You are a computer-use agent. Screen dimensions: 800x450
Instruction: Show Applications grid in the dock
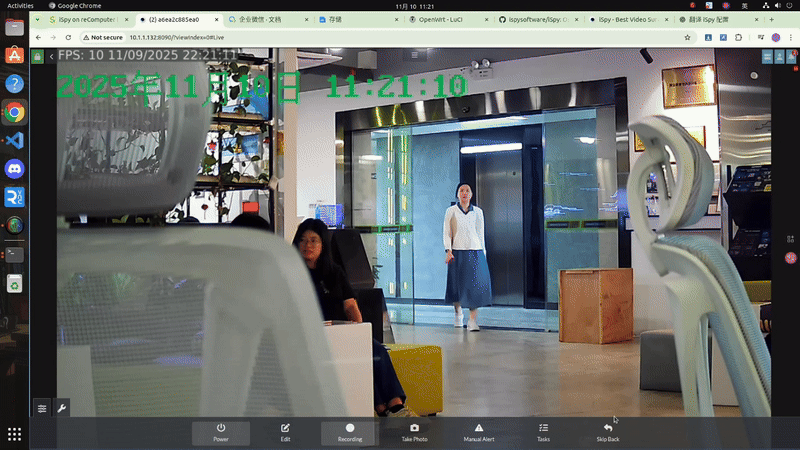(14, 434)
